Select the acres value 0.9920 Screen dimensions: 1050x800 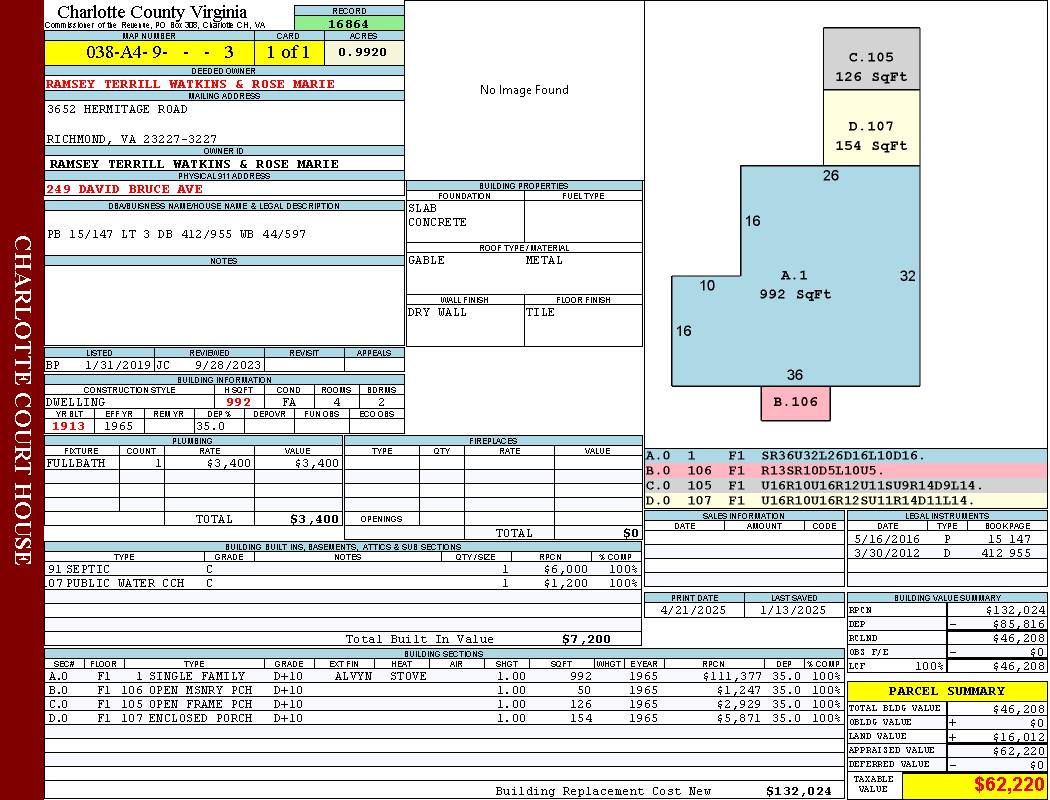362,52
